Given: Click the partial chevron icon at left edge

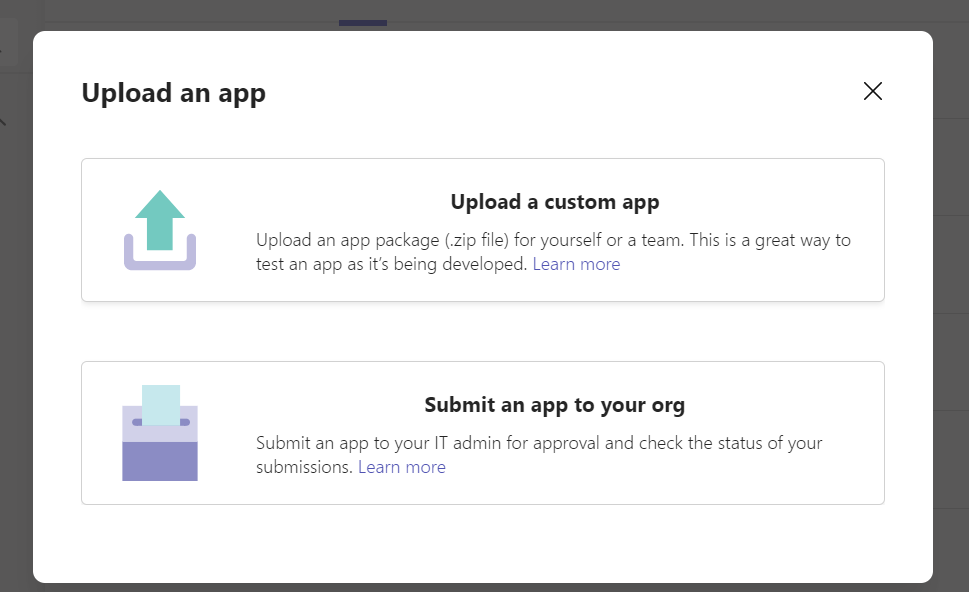Looking at the screenshot, I should click(2, 121).
